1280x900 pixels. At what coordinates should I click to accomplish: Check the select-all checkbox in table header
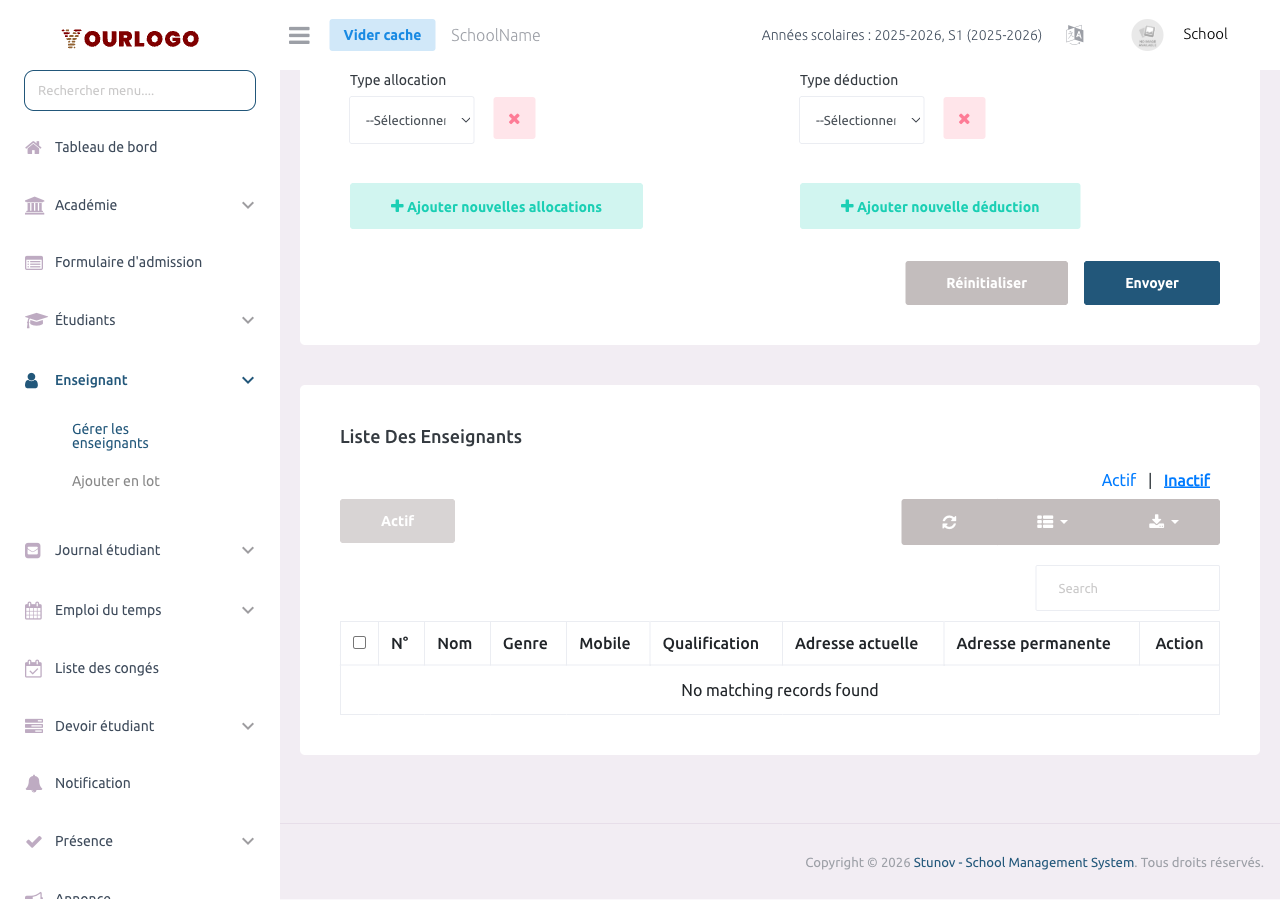click(x=360, y=643)
